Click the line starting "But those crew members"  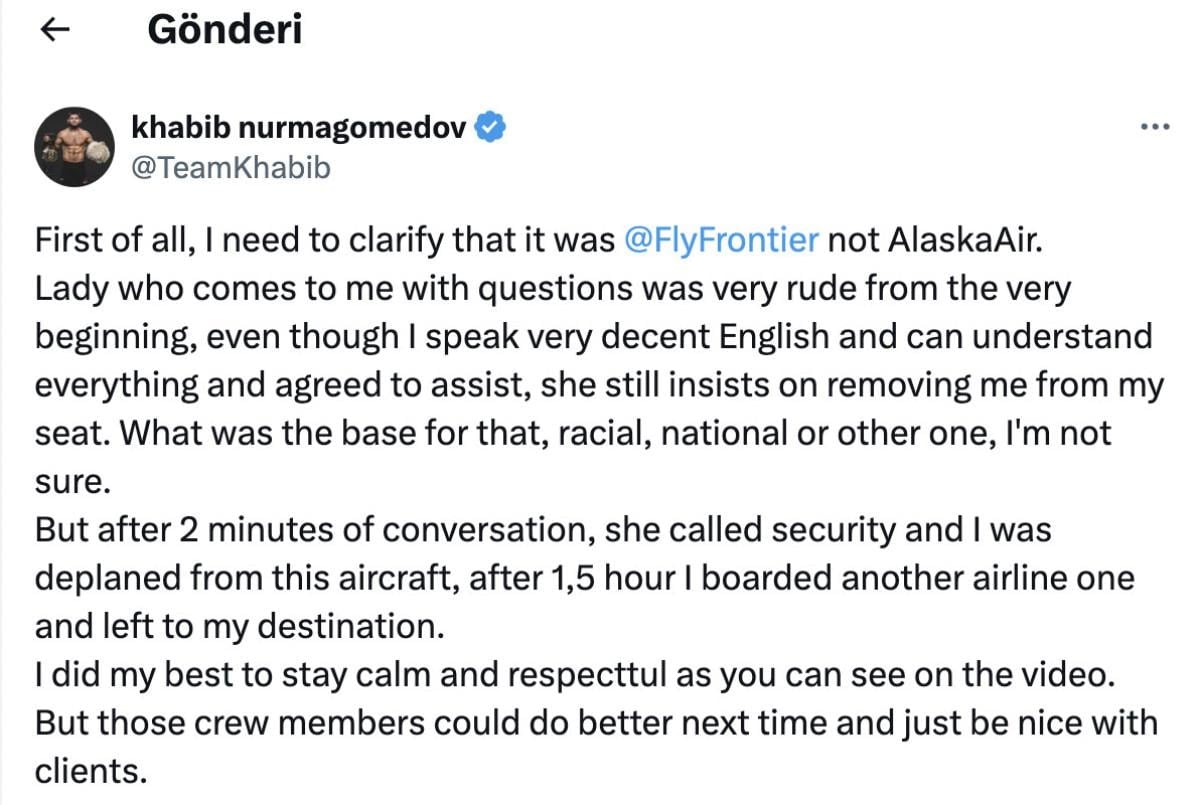coord(595,722)
